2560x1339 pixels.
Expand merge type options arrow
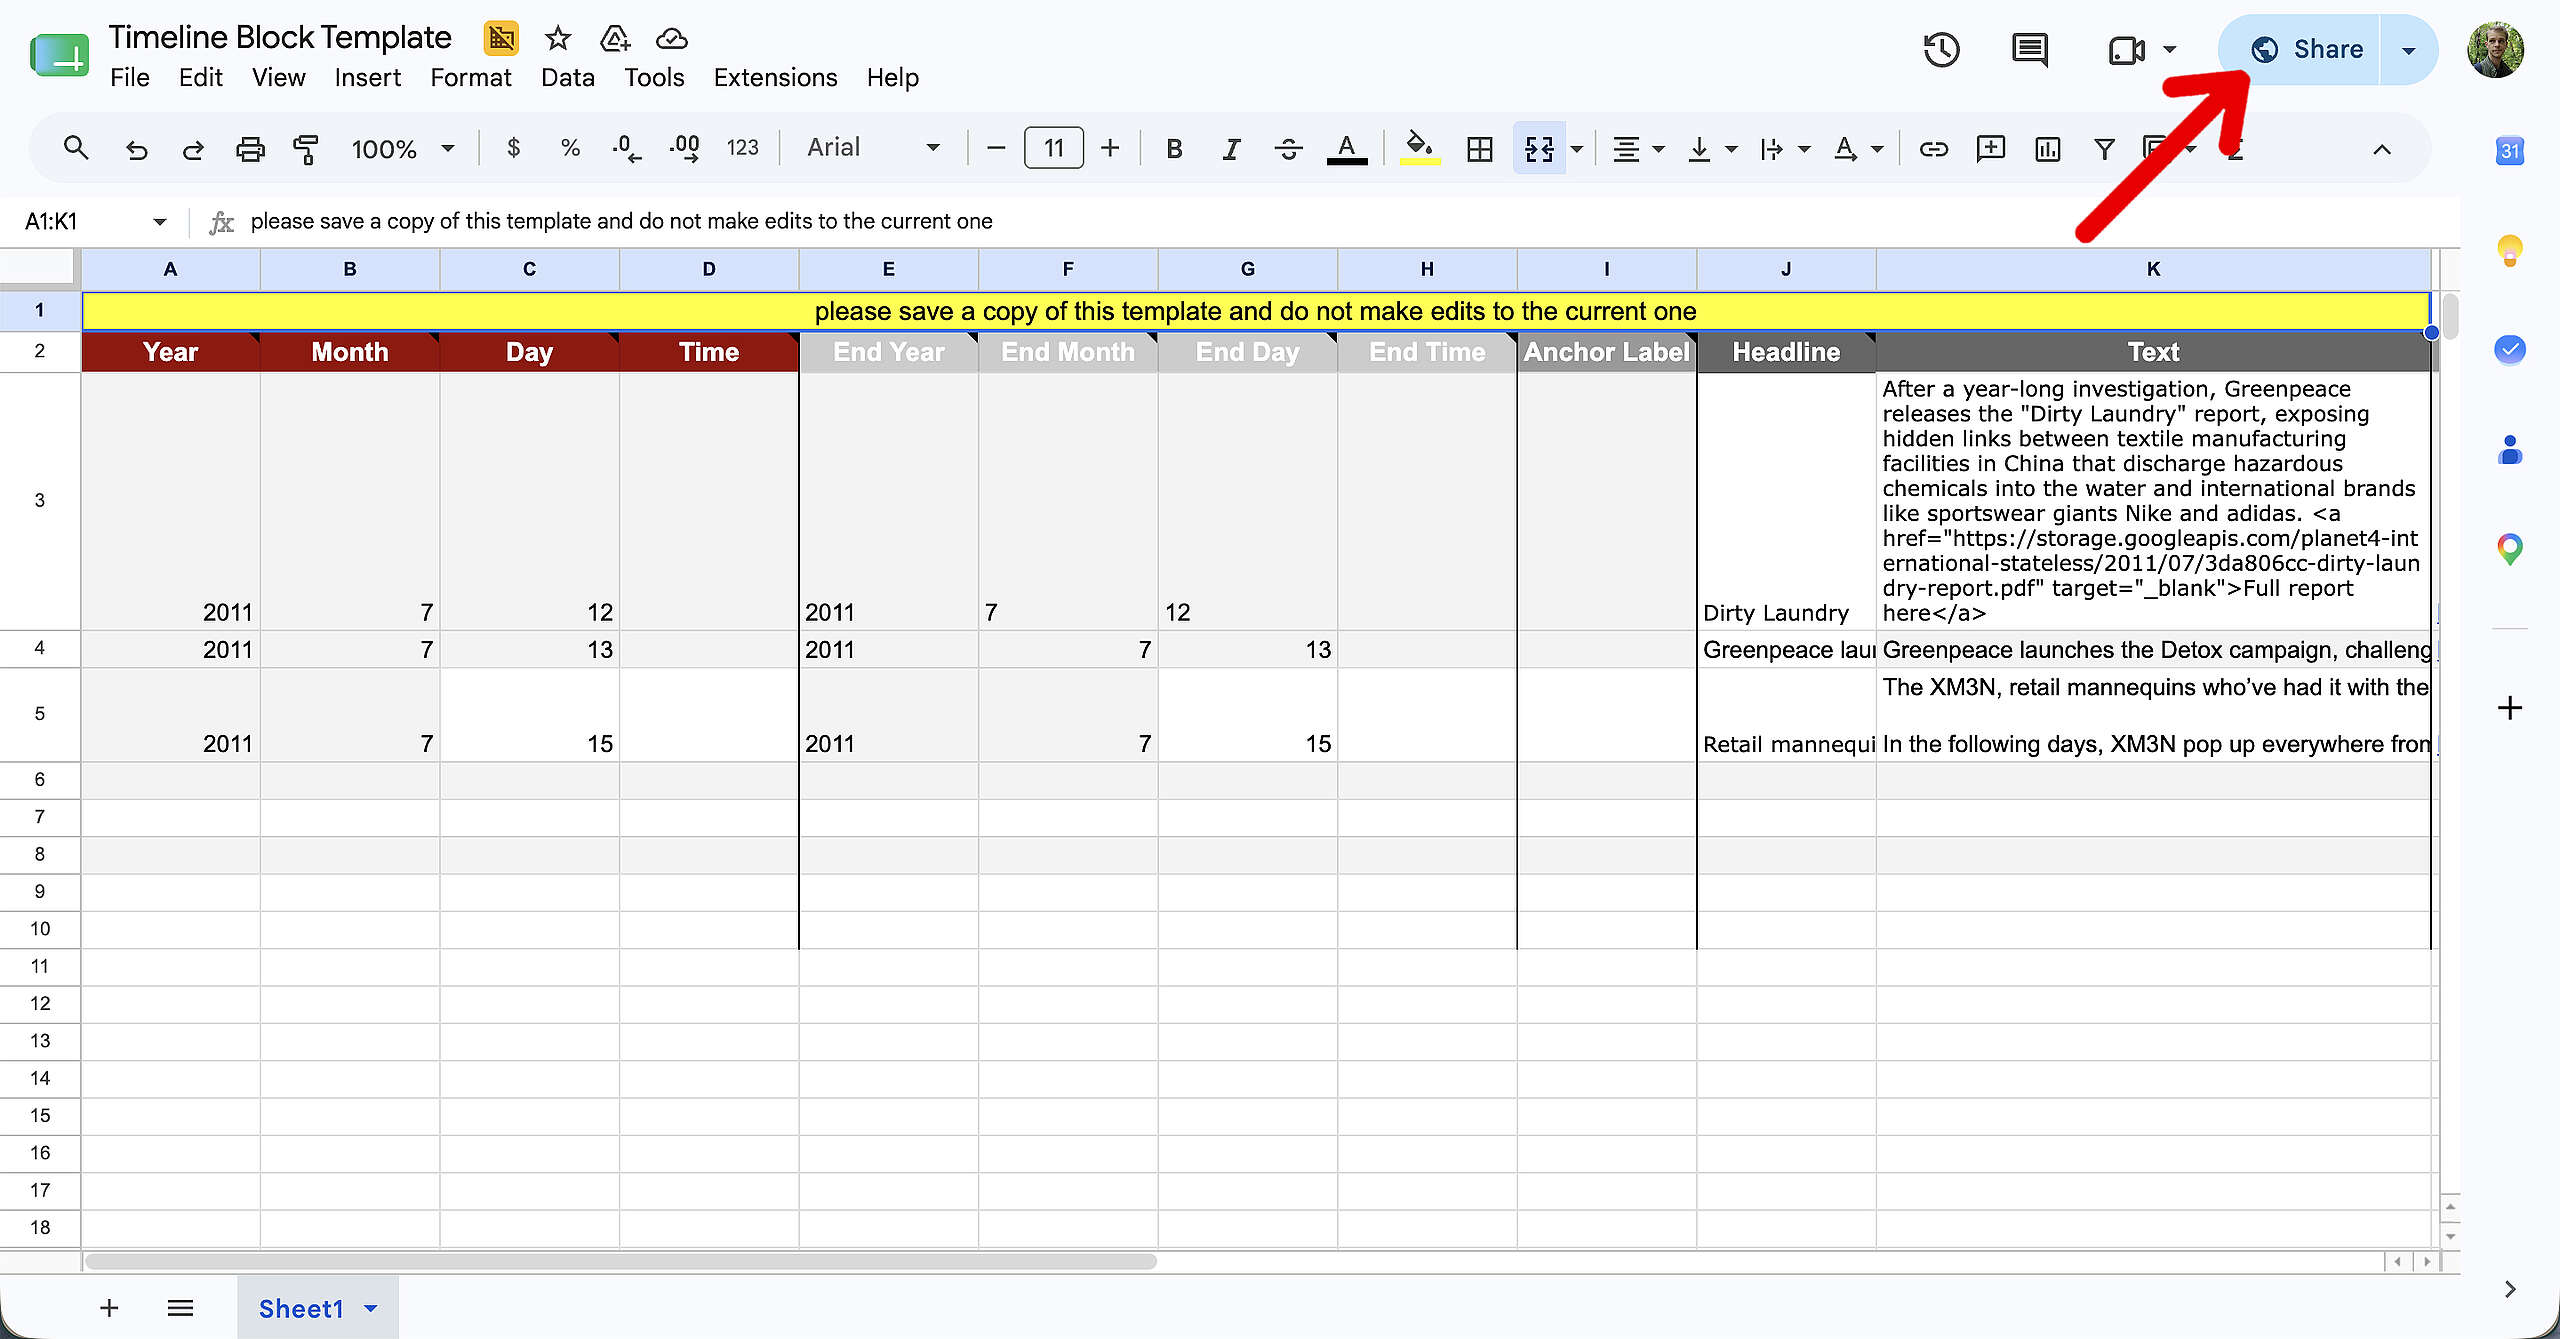[1577, 149]
